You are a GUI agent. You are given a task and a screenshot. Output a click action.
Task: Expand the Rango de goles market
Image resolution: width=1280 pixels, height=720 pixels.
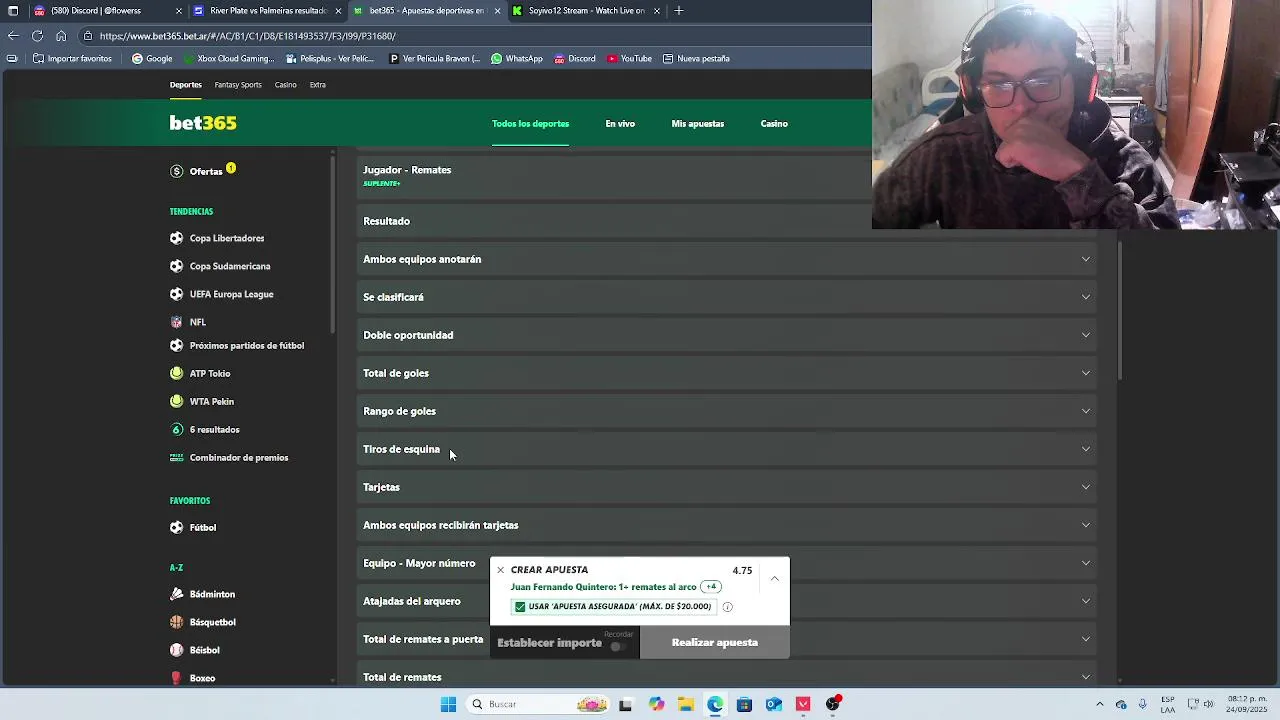pos(727,411)
